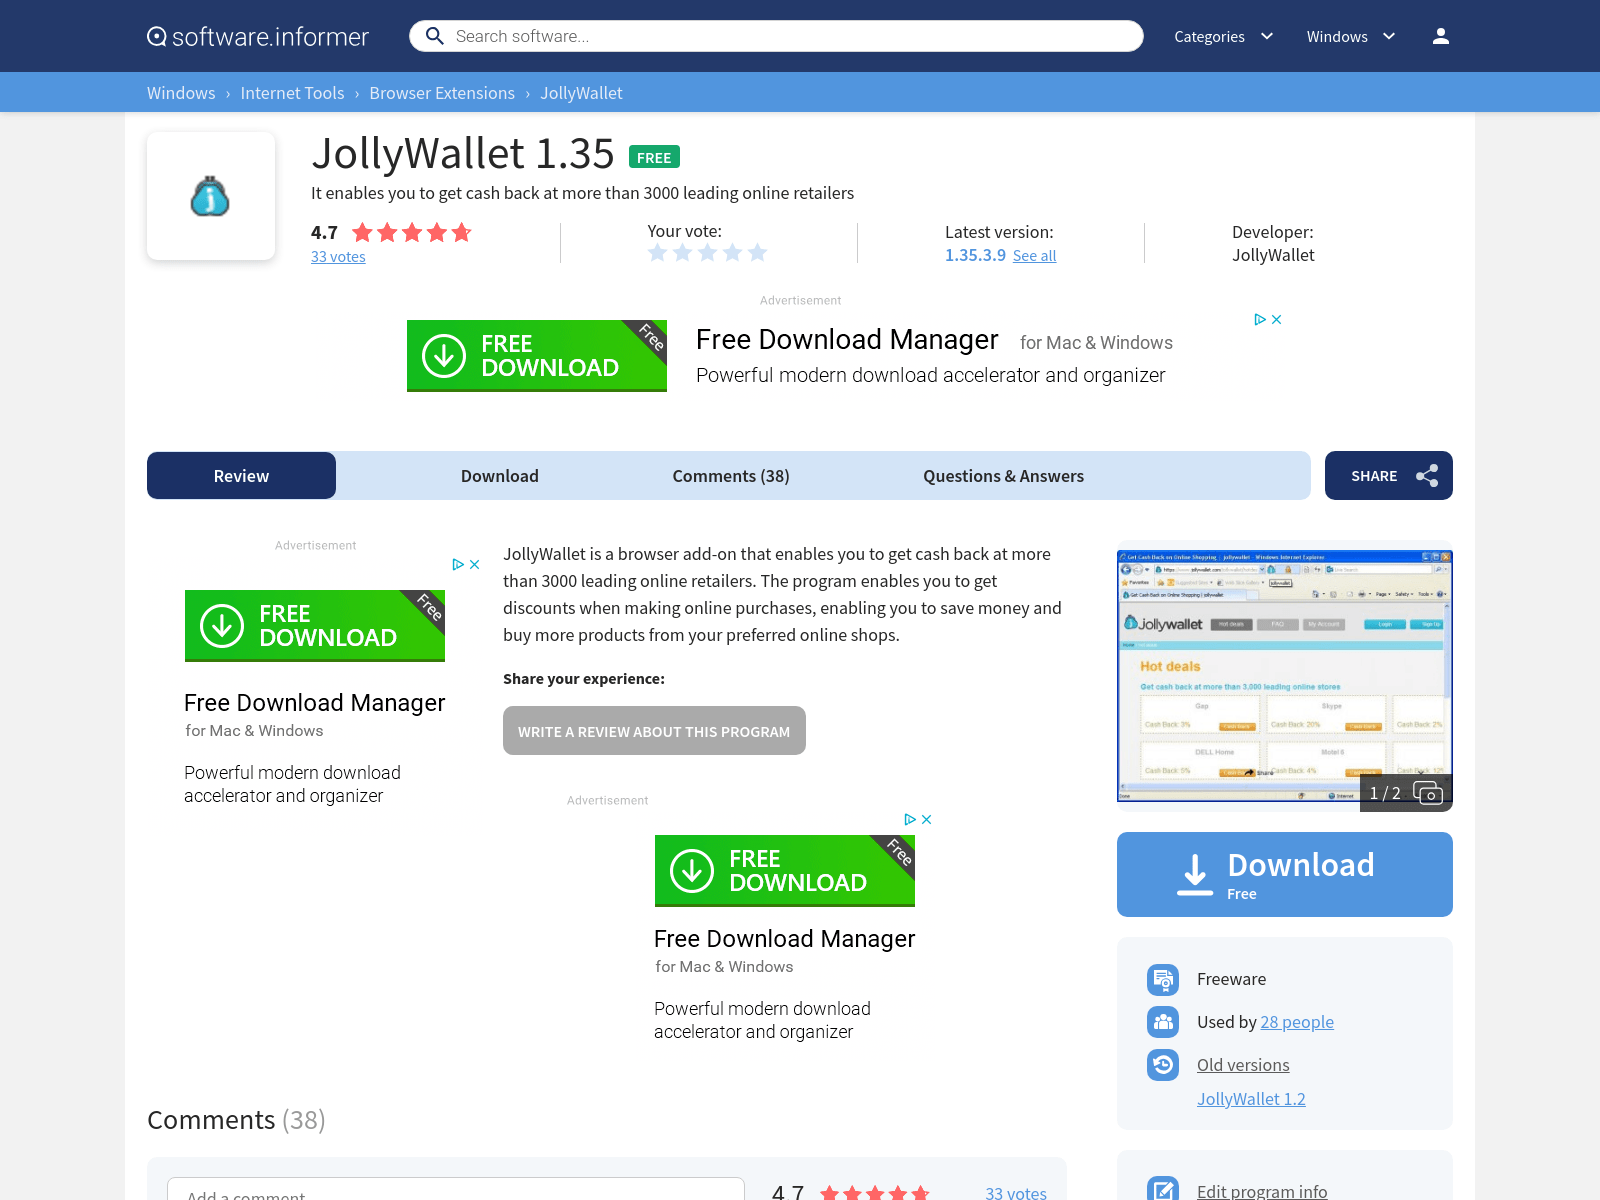The height and width of the screenshot is (1200, 1600).
Task: Click the JollyWallet breadcrumb
Action: coord(581,93)
